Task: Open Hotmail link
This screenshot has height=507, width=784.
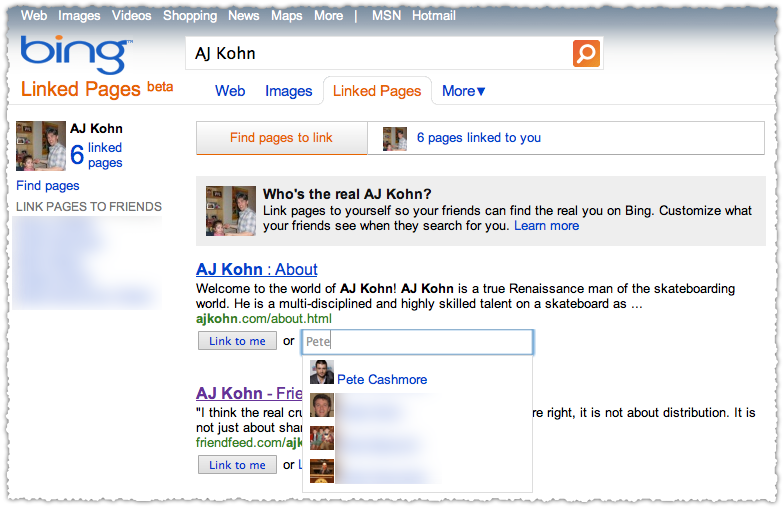Action: [434, 16]
